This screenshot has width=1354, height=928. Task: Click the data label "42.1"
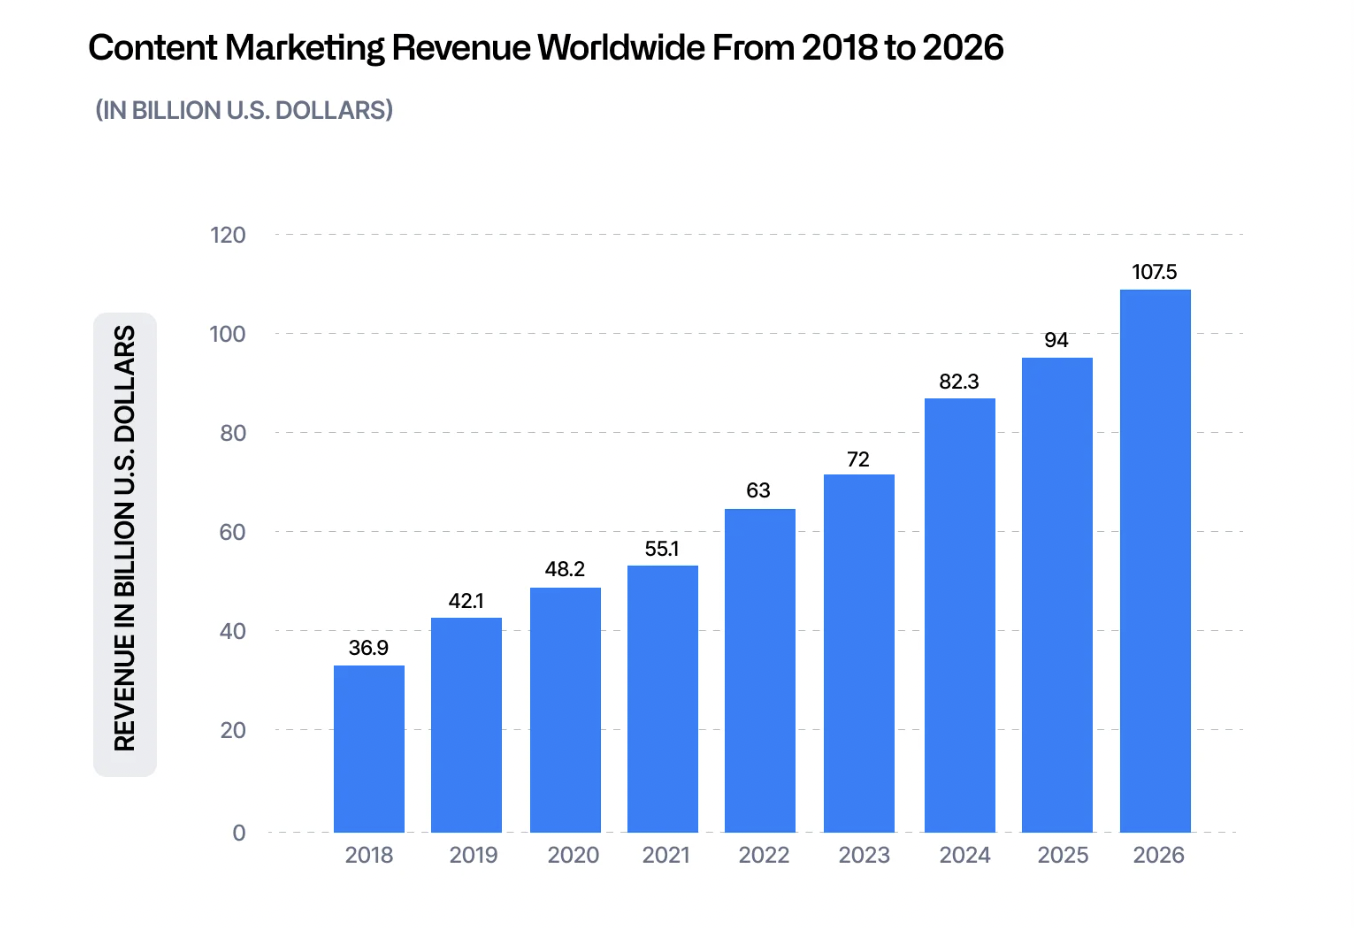pyautogui.click(x=466, y=601)
